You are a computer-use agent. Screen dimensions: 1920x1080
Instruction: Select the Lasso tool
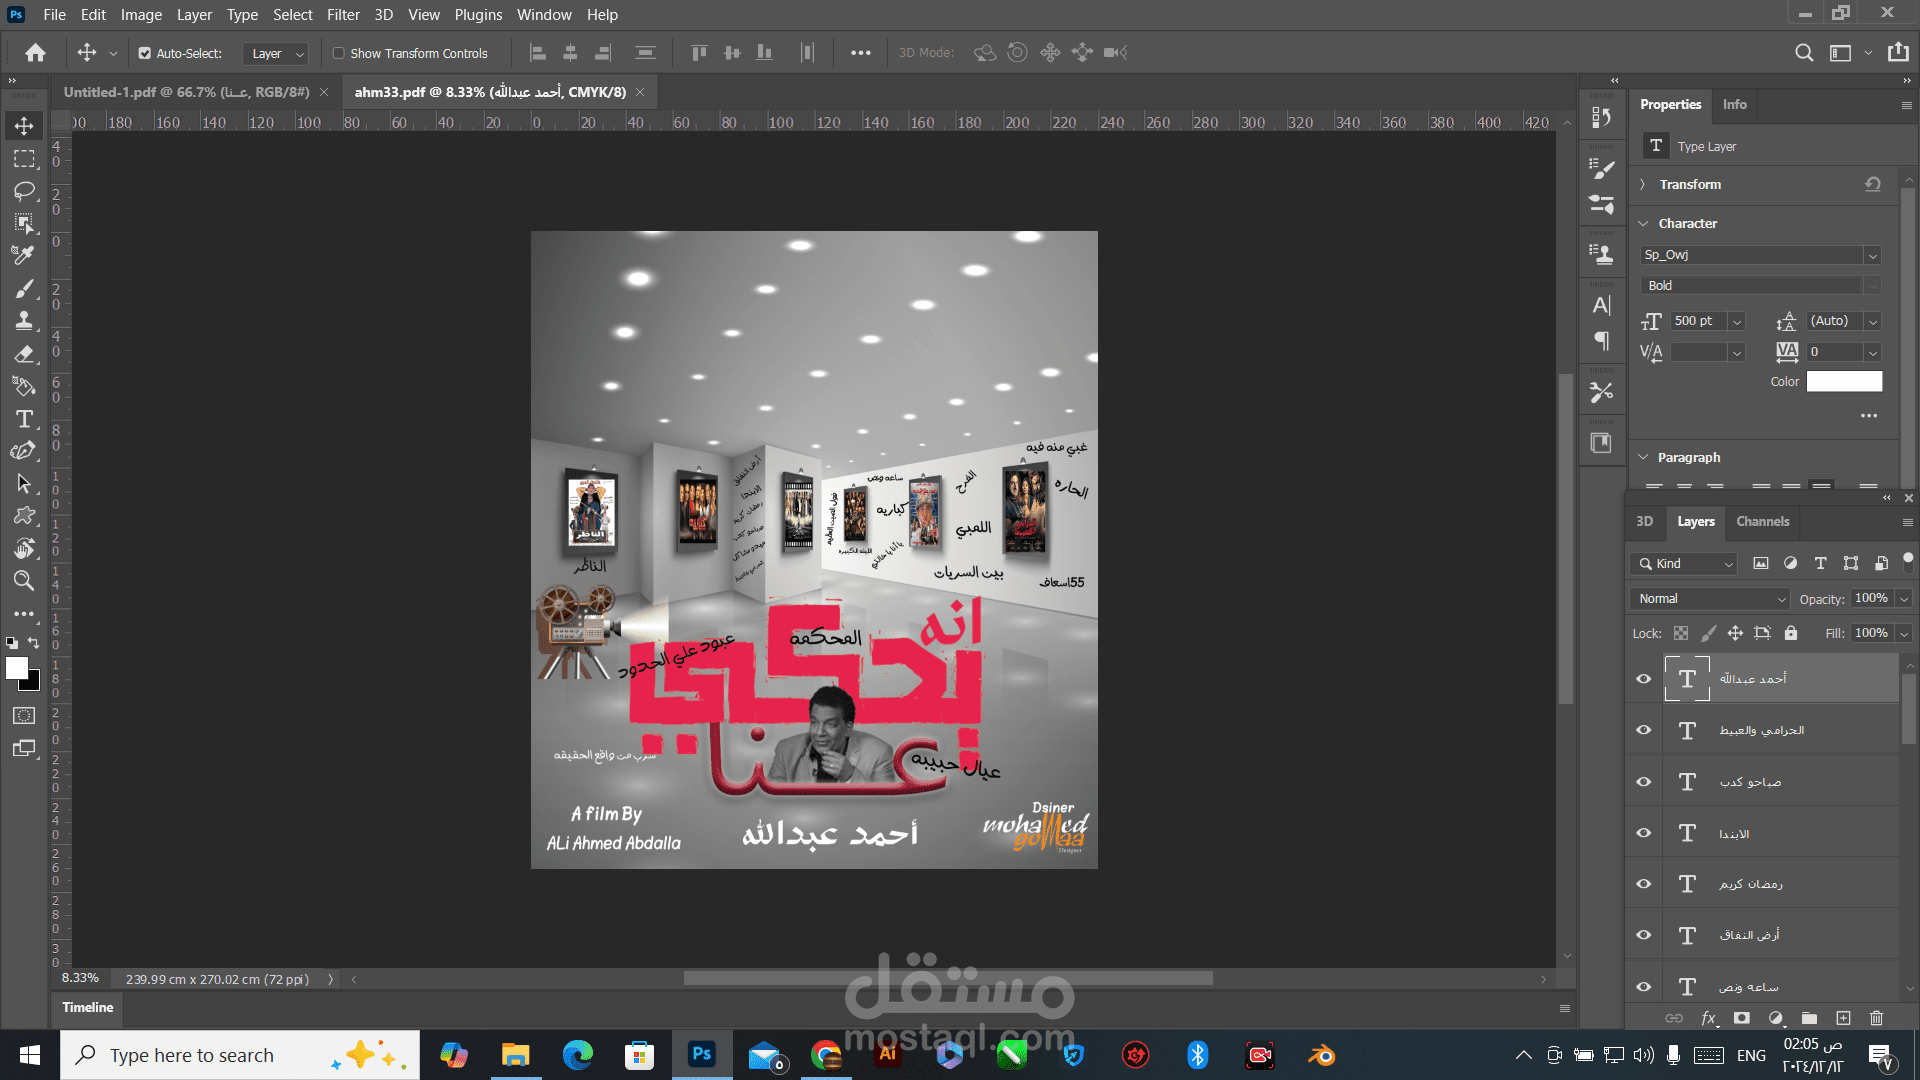[x=24, y=191]
